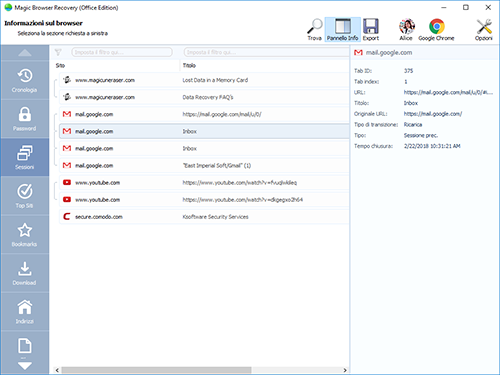Select the Alice user profile

pyautogui.click(x=406, y=30)
